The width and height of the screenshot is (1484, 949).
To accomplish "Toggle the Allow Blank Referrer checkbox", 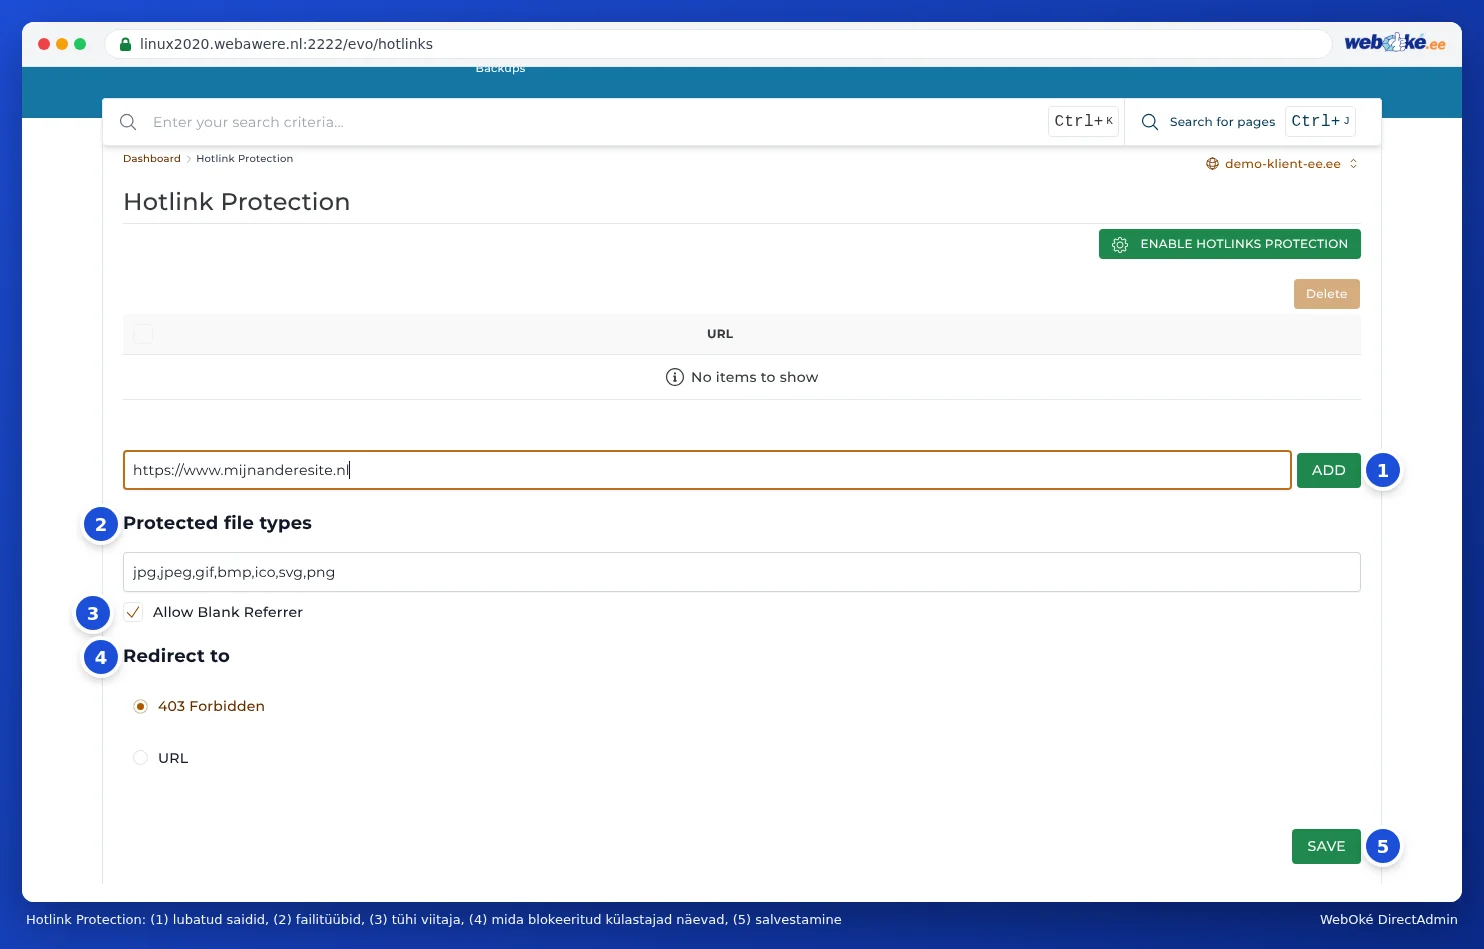I will 133,612.
